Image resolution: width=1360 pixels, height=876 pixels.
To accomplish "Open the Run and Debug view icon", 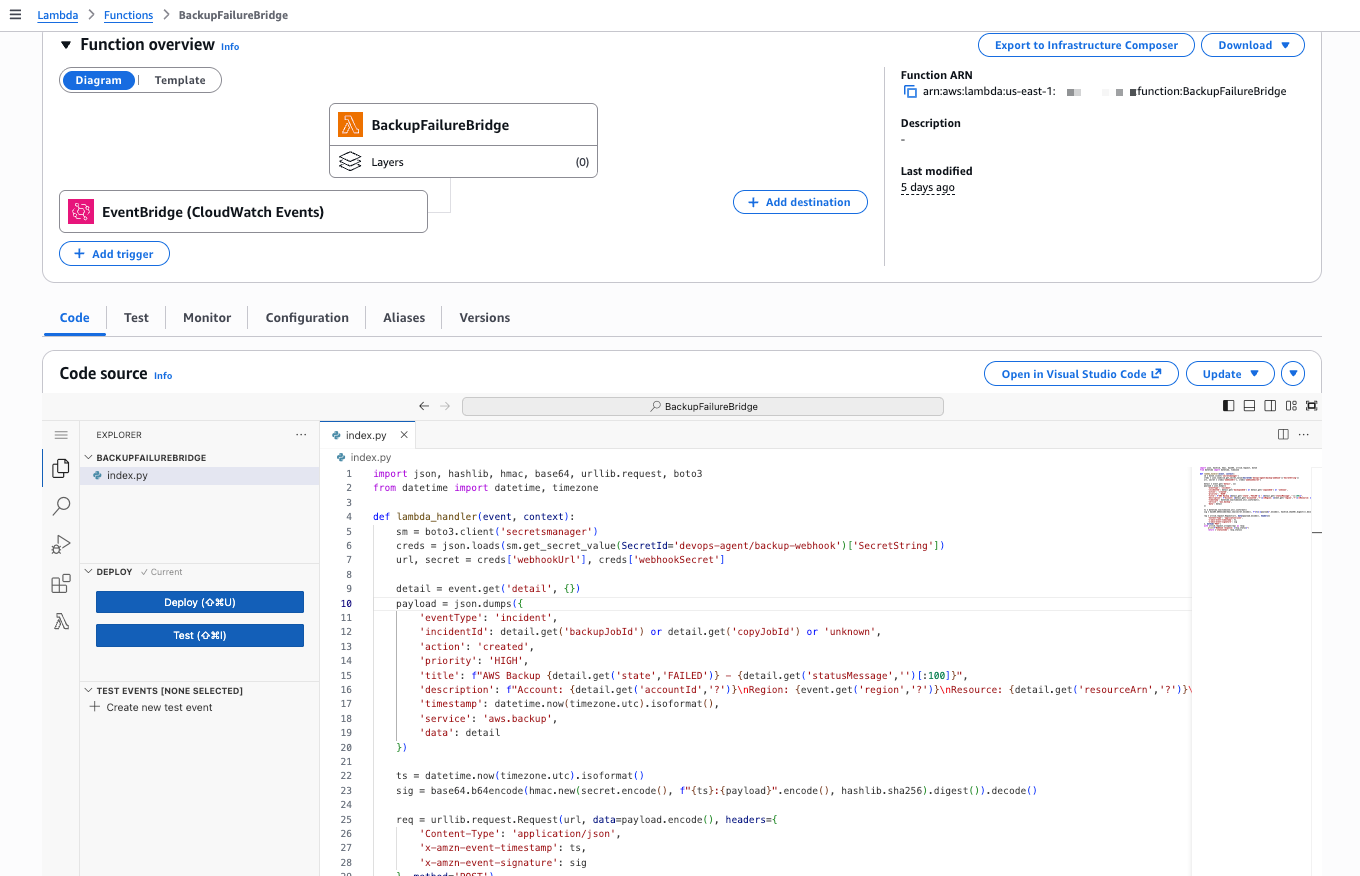I will click(x=61, y=545).
